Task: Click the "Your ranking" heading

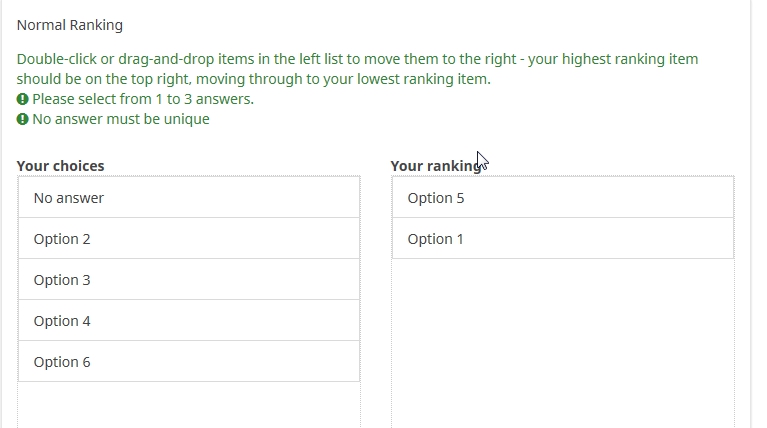Action: 435,166
